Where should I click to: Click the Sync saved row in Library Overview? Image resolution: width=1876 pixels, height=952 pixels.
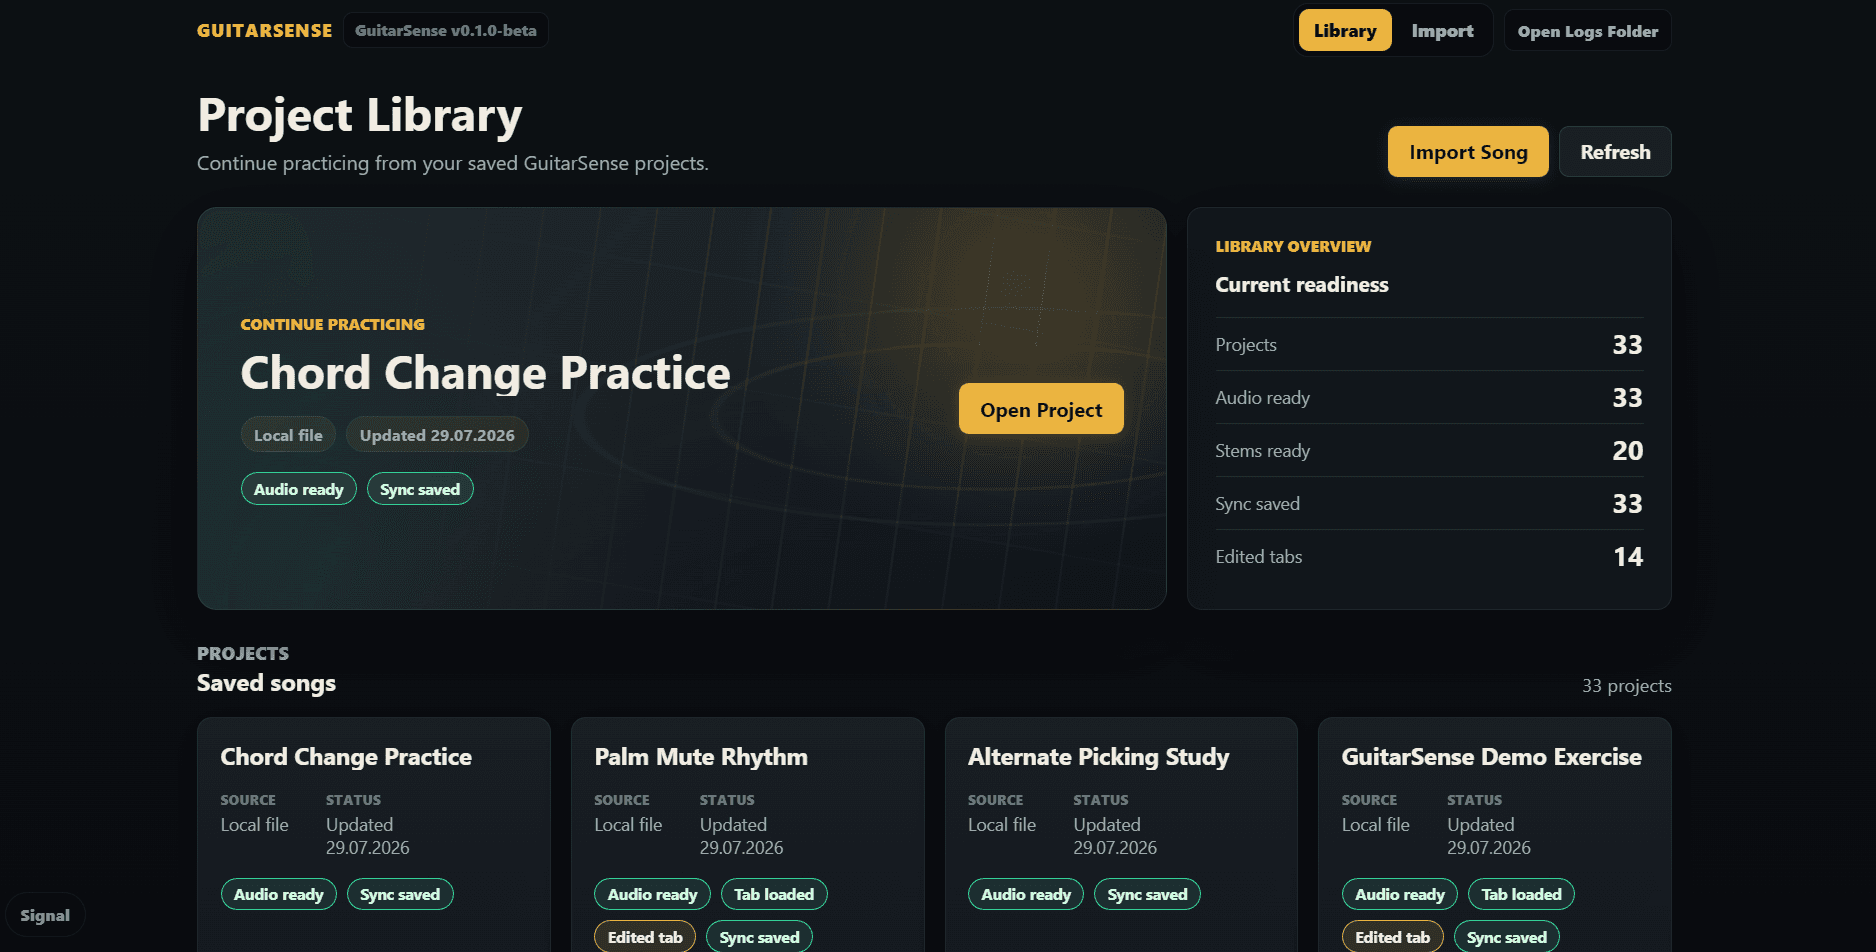click(x=1429, y=504)
